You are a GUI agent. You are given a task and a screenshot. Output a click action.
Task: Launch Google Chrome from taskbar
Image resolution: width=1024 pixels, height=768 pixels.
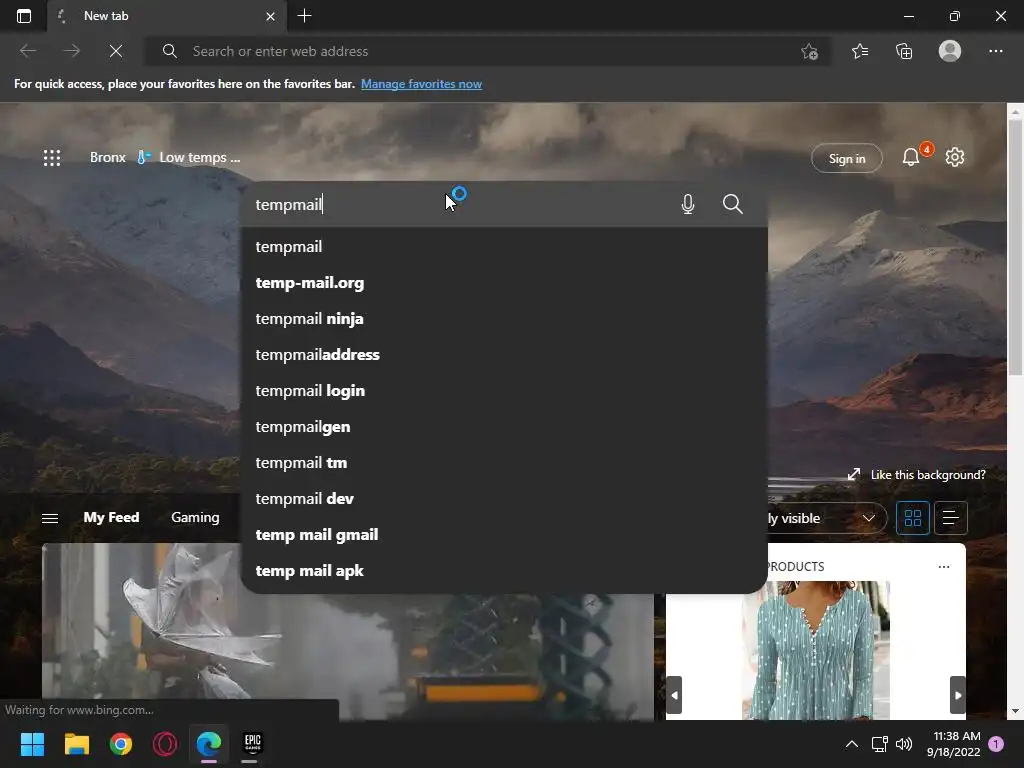click(121, 744)
